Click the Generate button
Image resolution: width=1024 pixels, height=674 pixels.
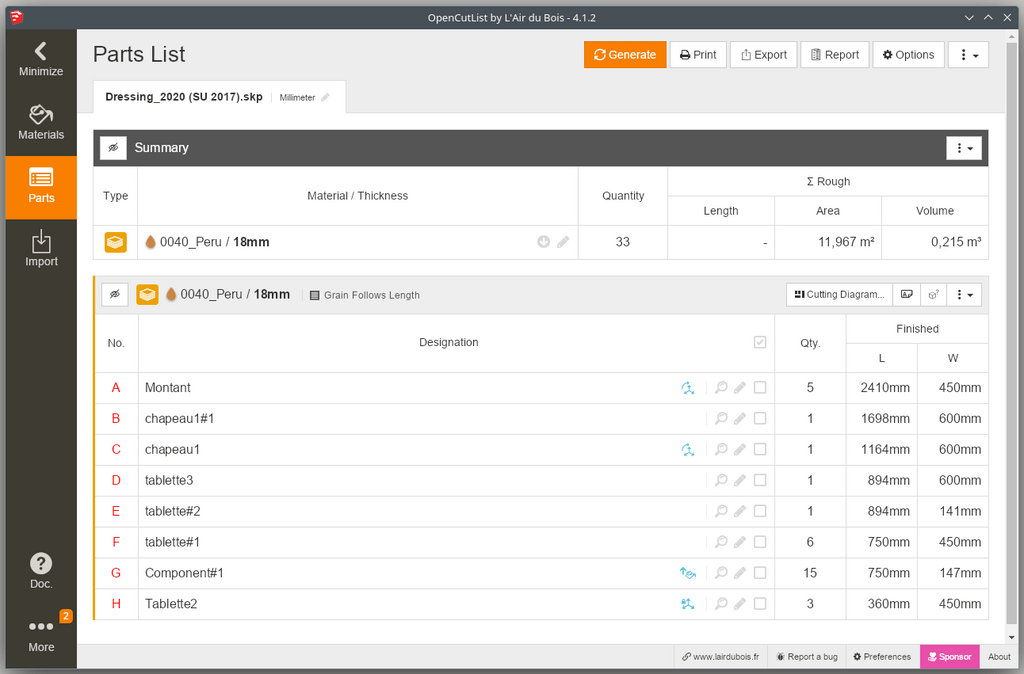(625, 55)
